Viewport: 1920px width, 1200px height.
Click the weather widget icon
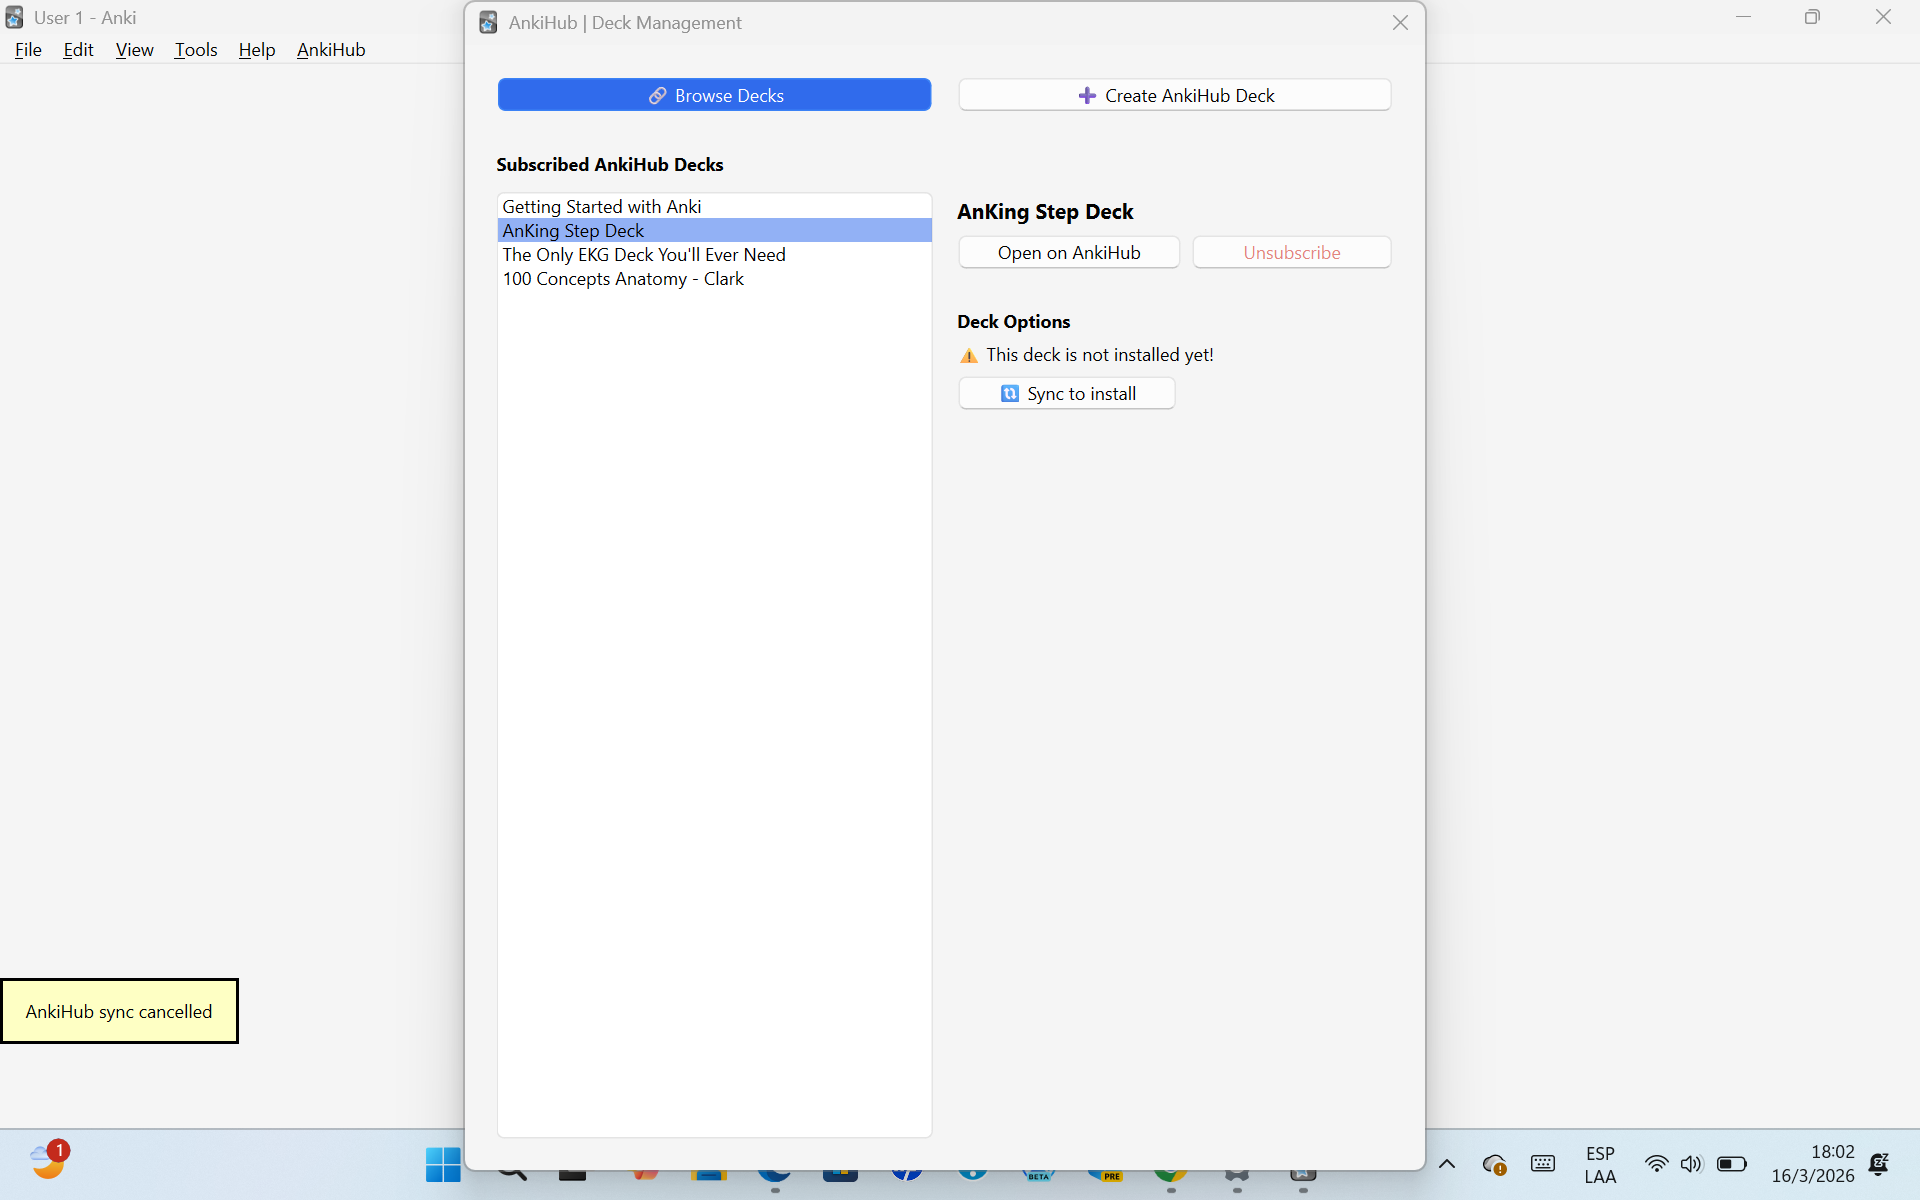[47, 1162]
